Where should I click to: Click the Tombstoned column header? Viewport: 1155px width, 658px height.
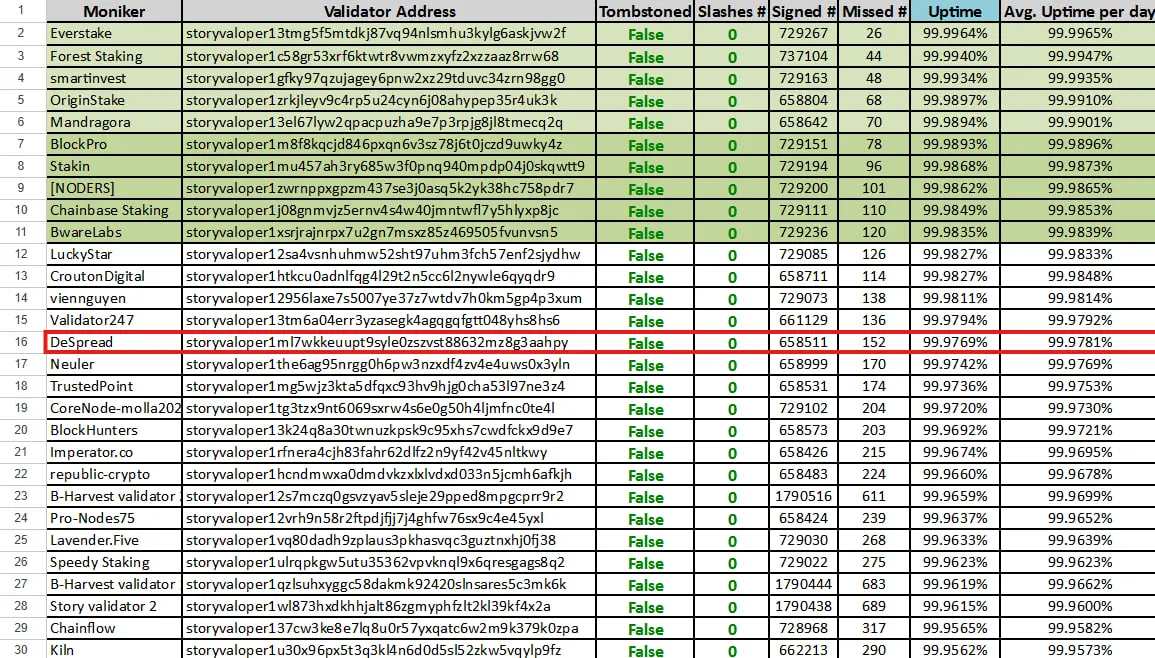[x=645, y=11]
